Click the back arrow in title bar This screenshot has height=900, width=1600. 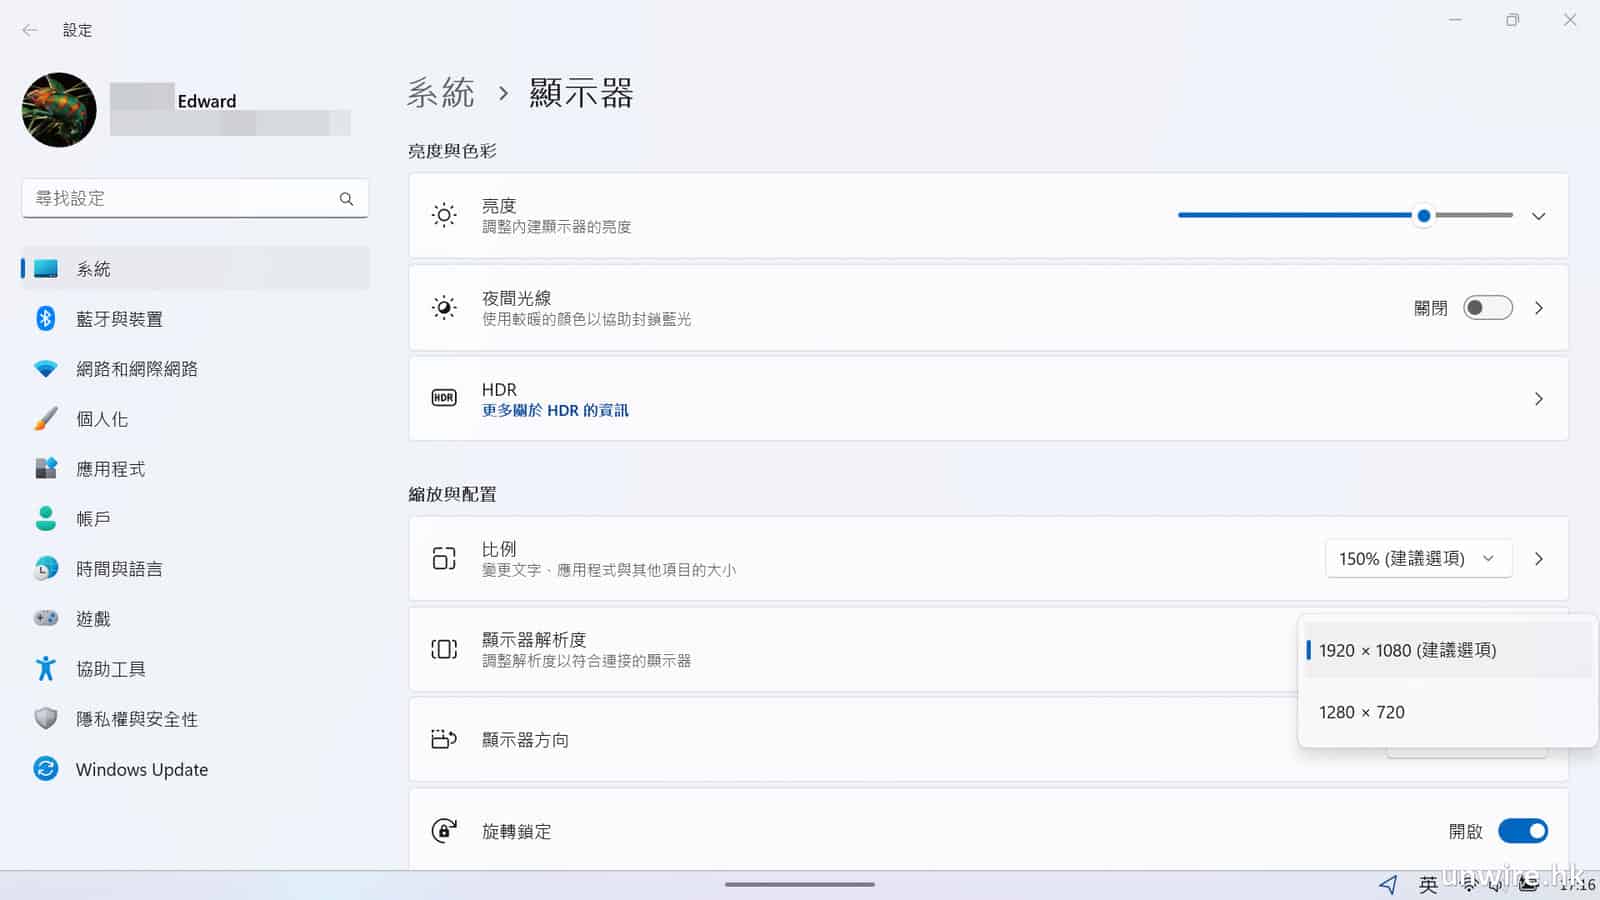[30, 30]
